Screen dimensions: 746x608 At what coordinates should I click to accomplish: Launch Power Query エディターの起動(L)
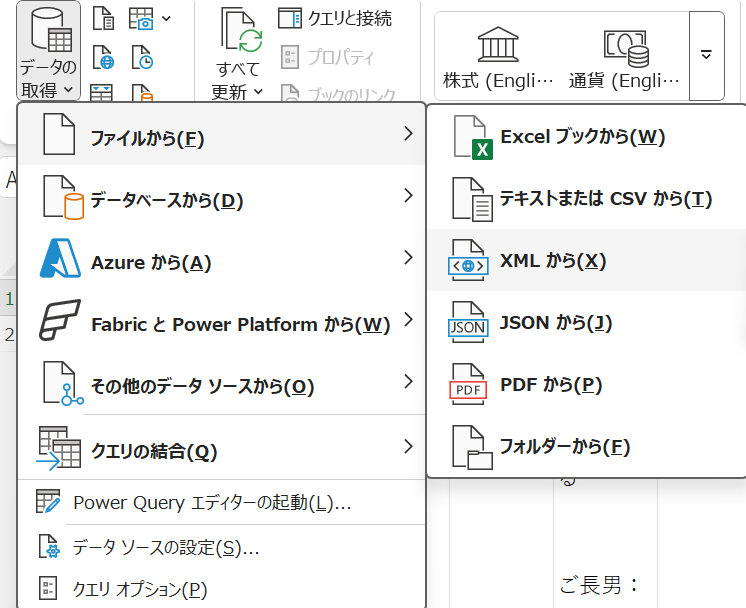pos(221,502)
